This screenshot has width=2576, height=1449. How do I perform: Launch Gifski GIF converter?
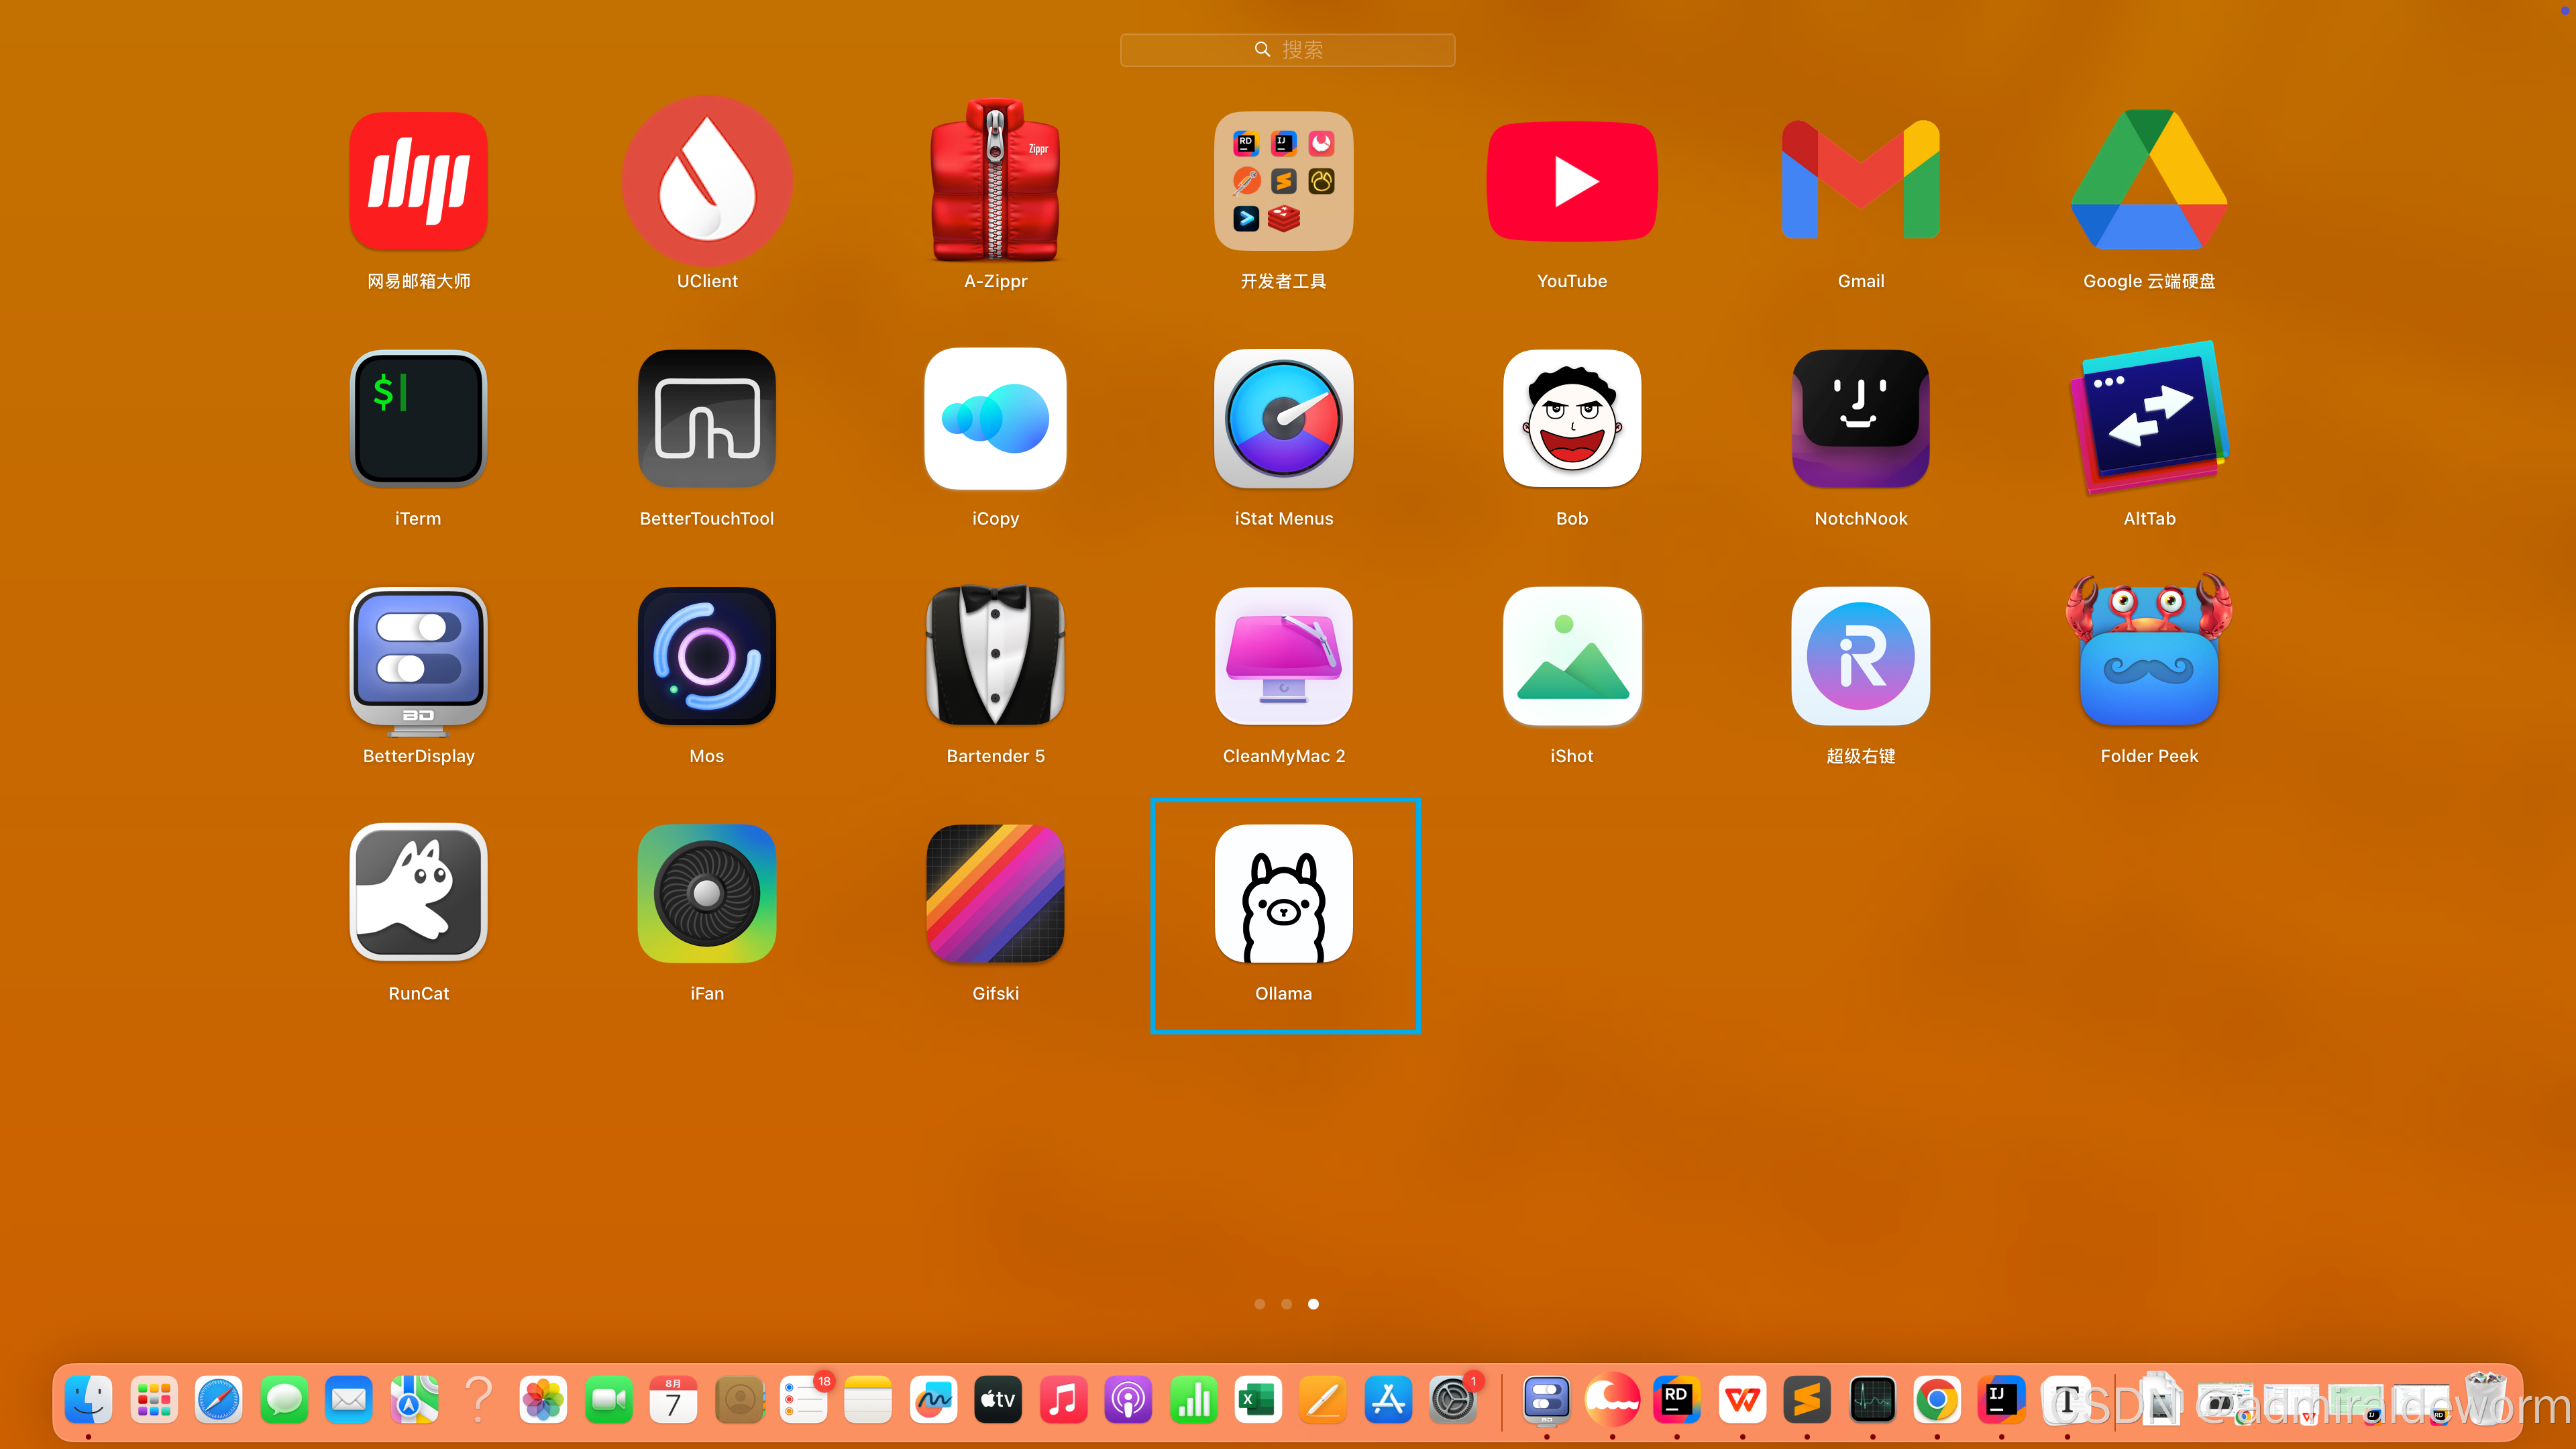pyautogui.click(x=995, y=893)
